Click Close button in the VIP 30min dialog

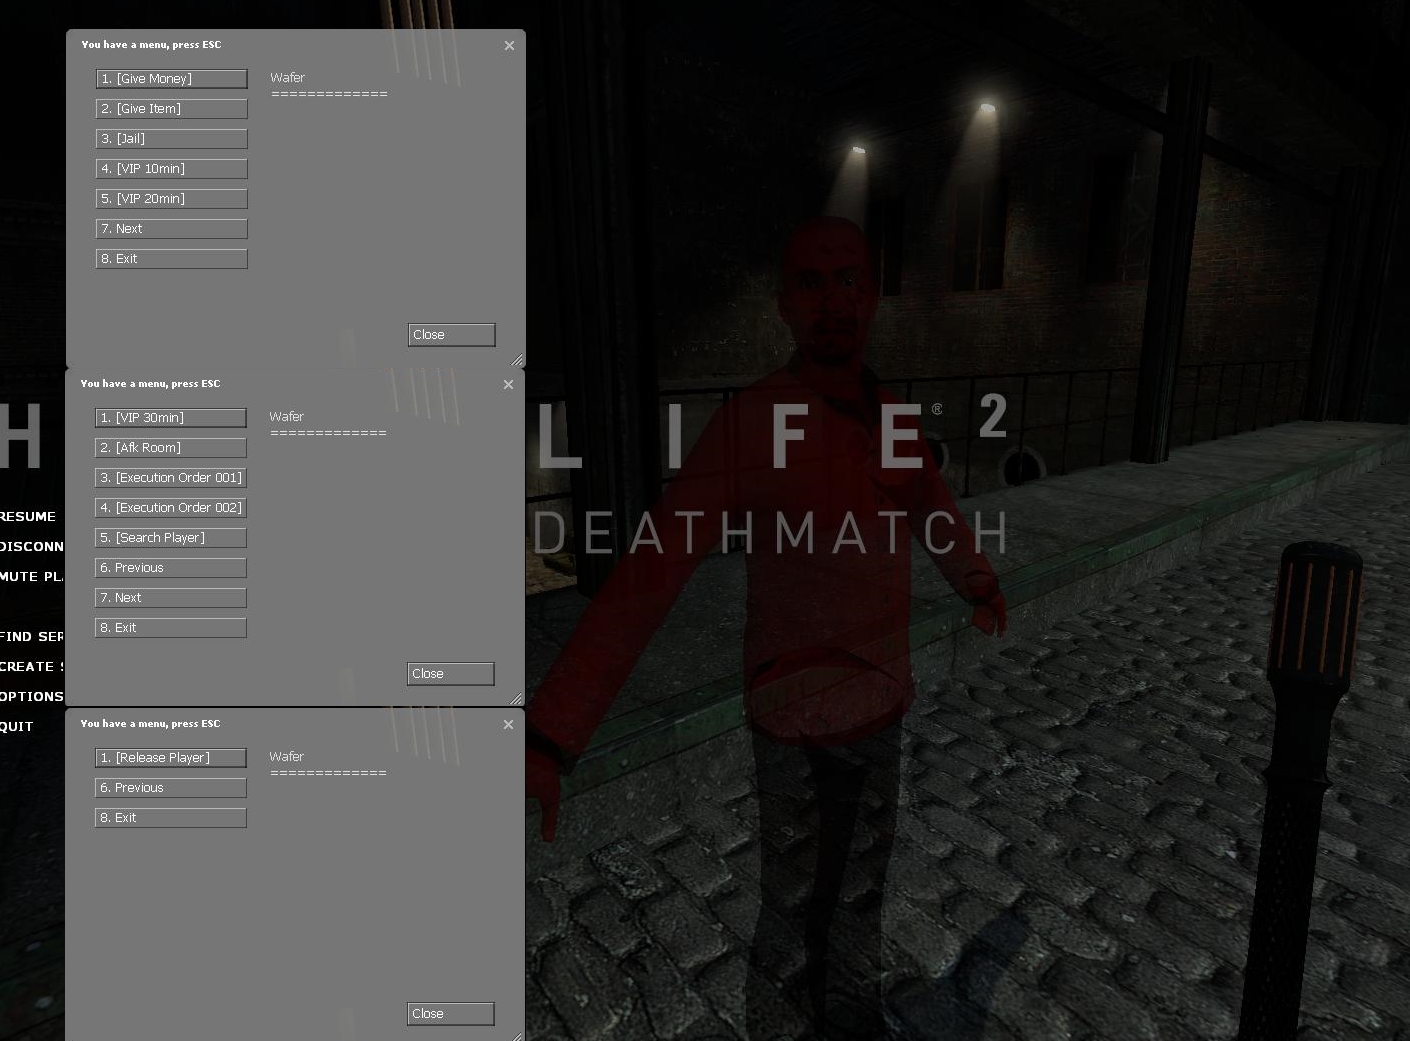tap(451, 674)
